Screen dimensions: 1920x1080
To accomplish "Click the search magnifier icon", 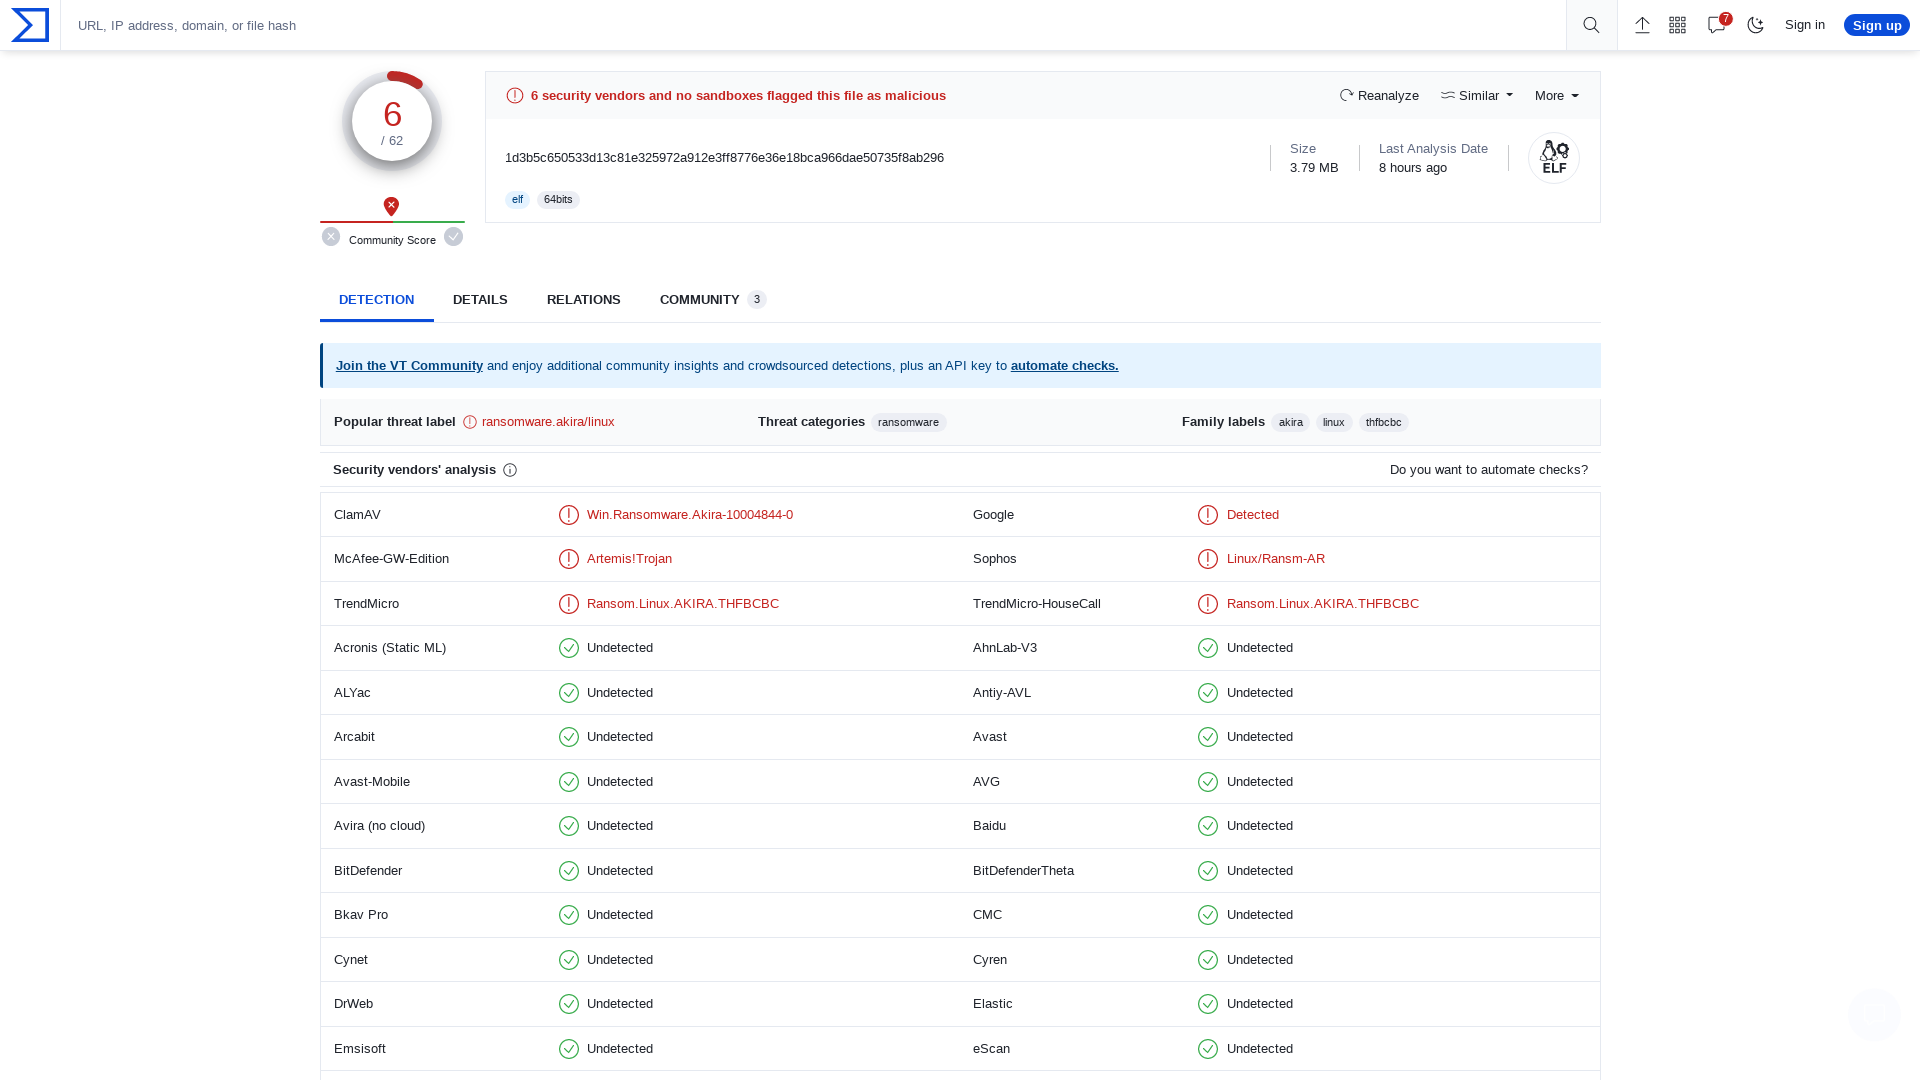I will [x=1591, y=25].
